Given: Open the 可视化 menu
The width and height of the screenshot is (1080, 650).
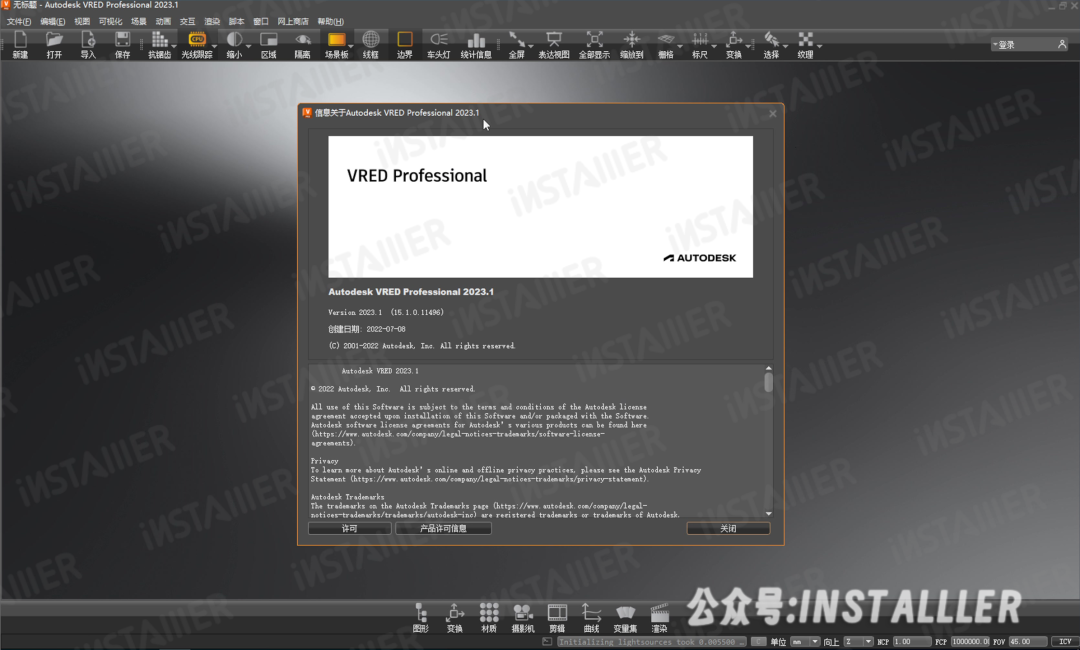Looking at the screenshot, I should coord(110,21).
